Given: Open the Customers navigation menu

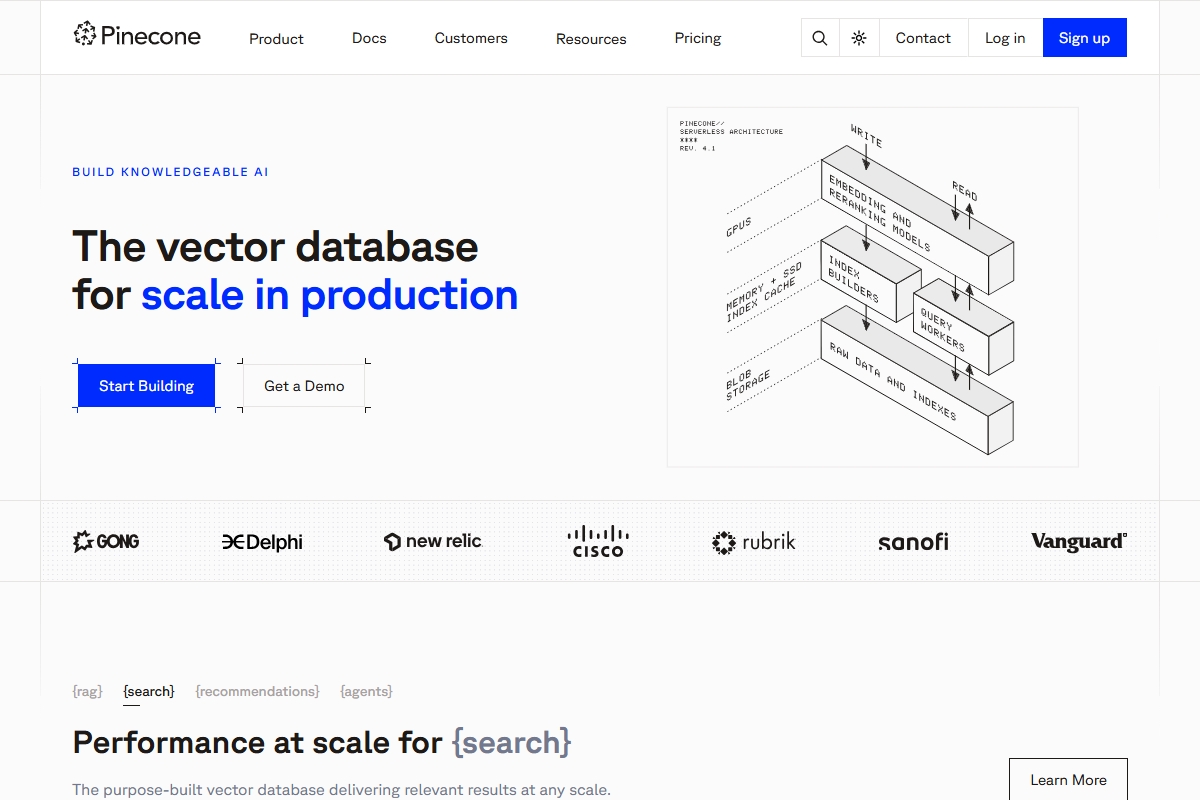Looking at the screenshot, I should [x=471, y=38].
